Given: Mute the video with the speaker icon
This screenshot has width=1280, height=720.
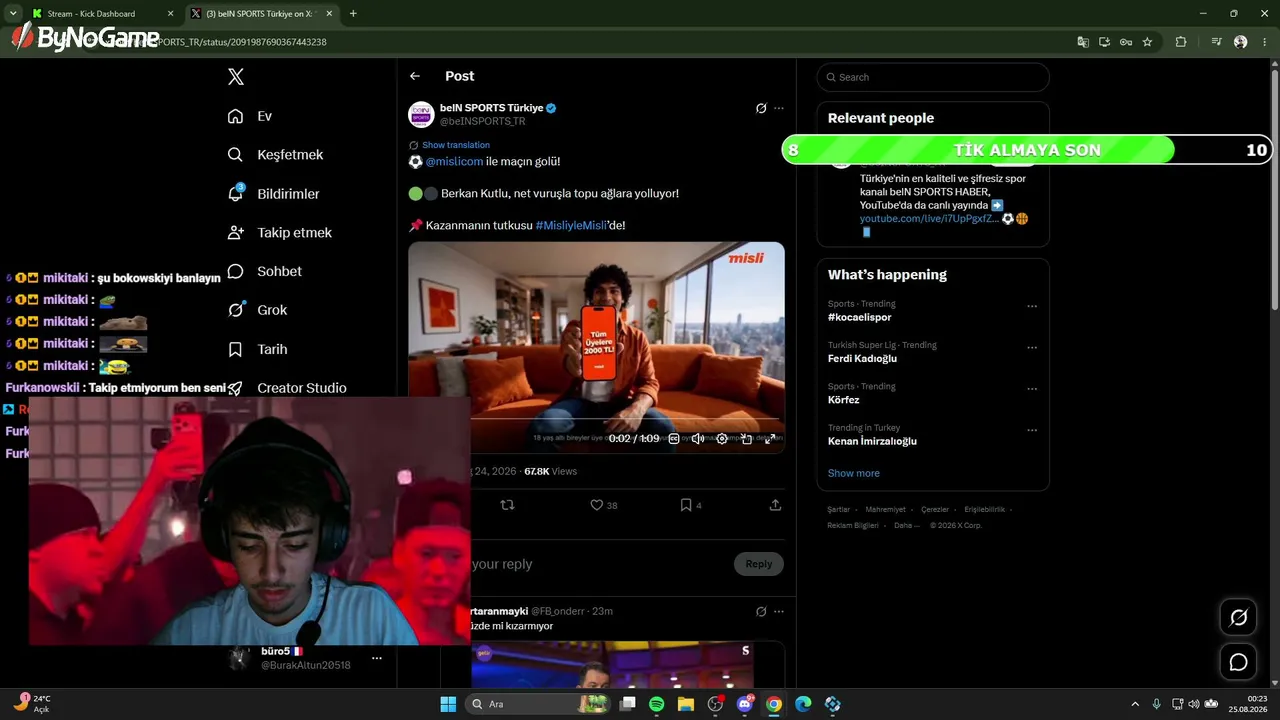Looking at the screenshot, I should click(x=698, y=439).
